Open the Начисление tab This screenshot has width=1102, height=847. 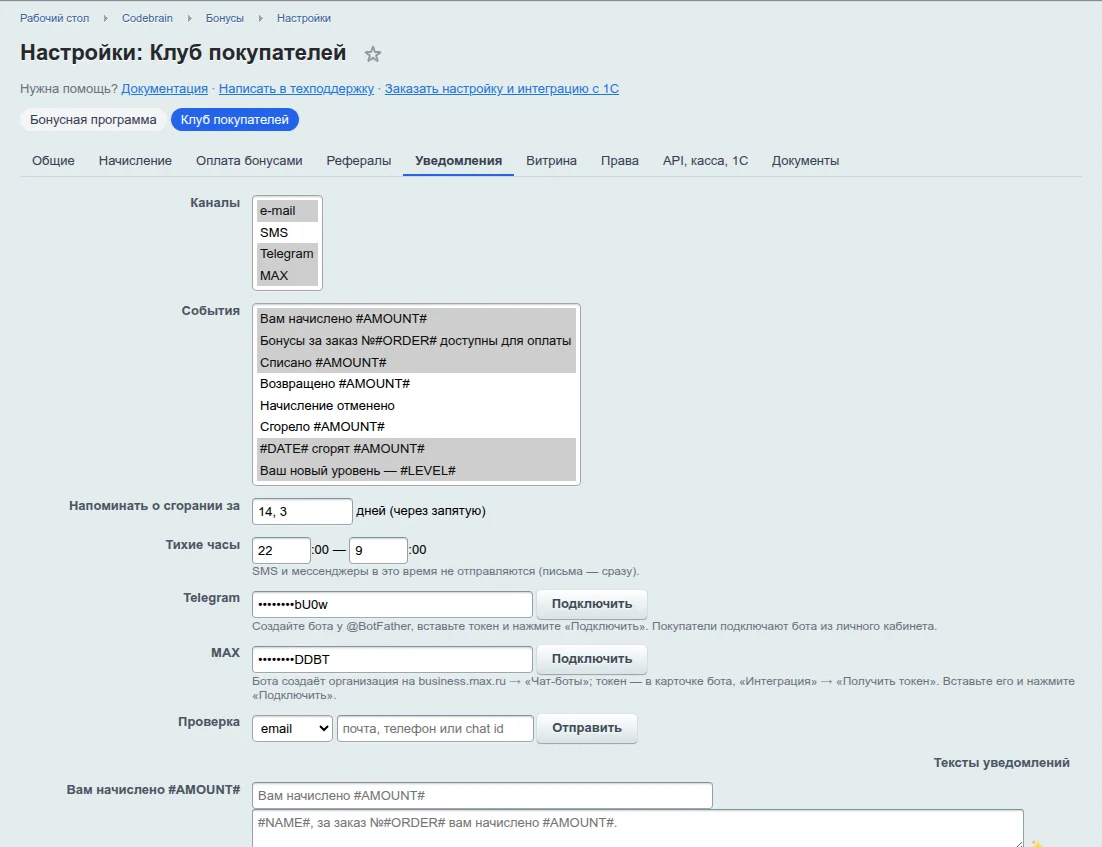(x=135, y=161)
